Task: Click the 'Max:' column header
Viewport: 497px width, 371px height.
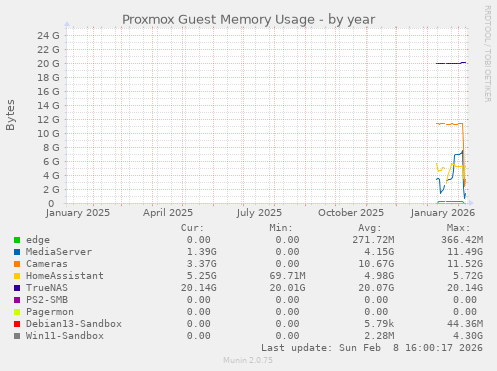Action: point(458,228)
